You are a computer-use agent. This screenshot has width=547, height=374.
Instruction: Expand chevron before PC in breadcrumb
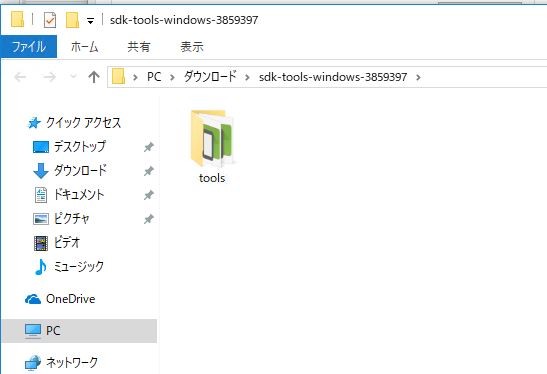(135, 77)
